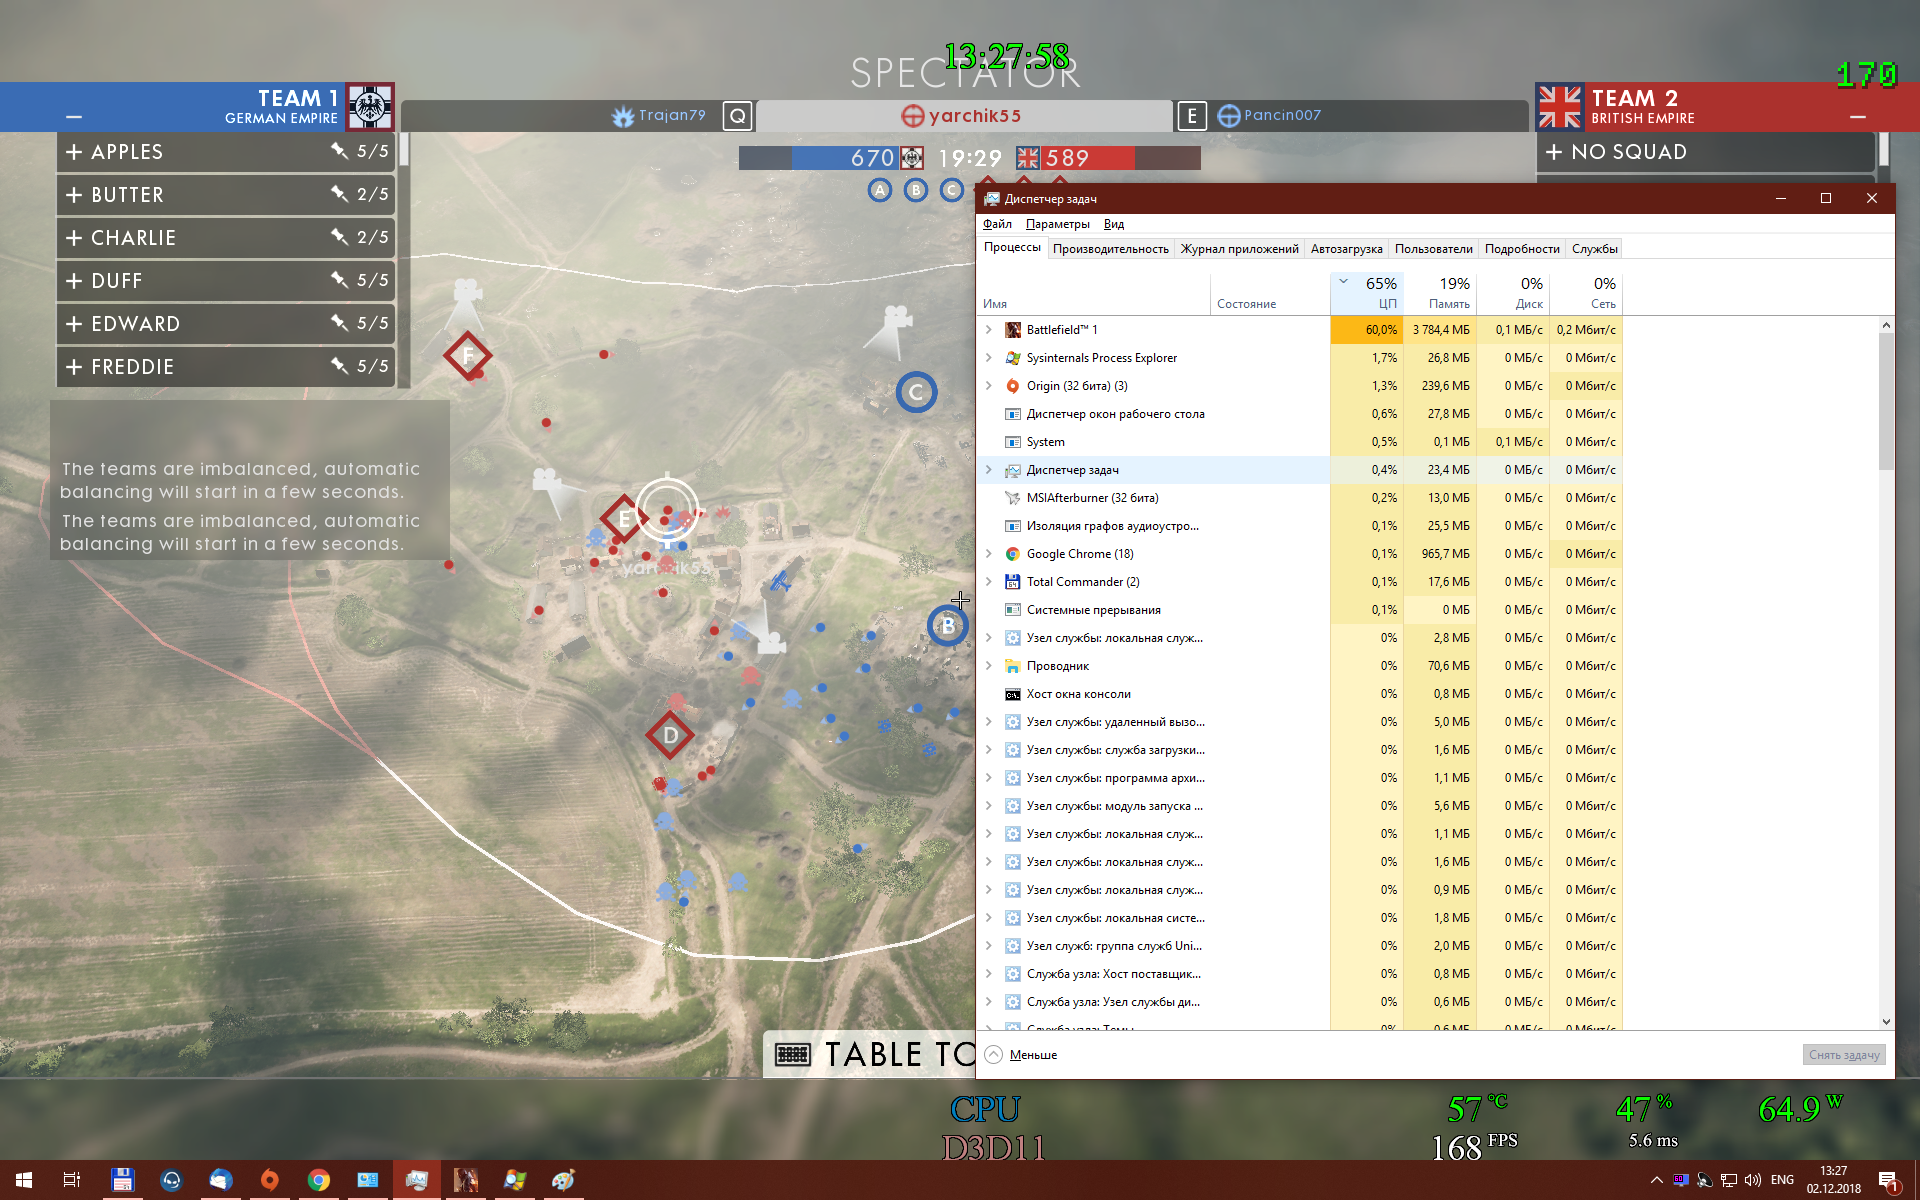1920x1200 pixels.
Task: Switch to the Производительность tab
Action: (1110, 249)
